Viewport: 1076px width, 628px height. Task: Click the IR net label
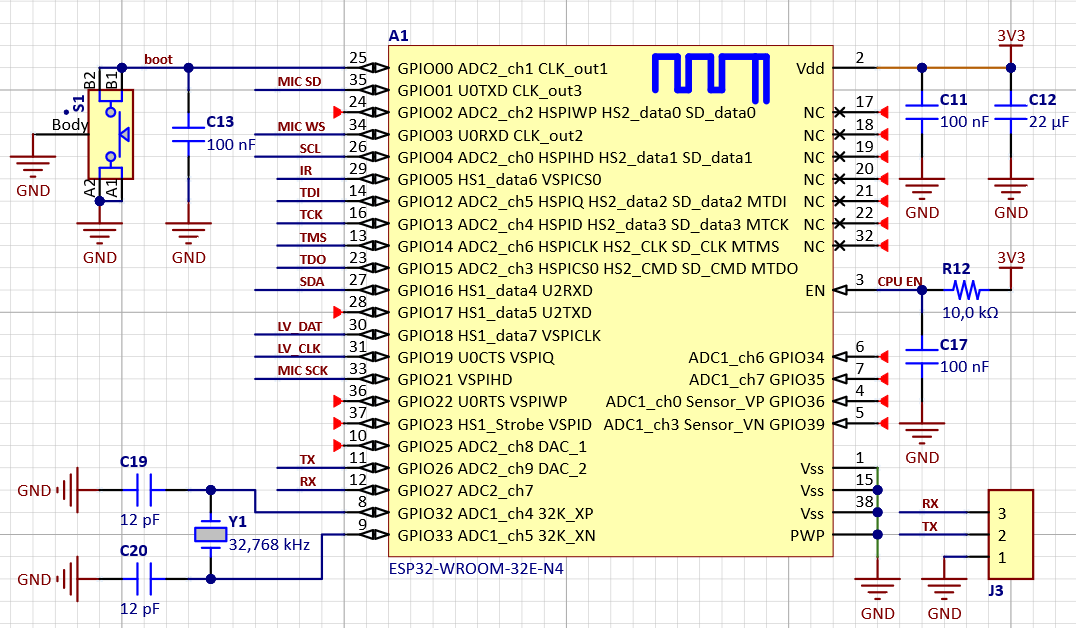pos(305,171)
